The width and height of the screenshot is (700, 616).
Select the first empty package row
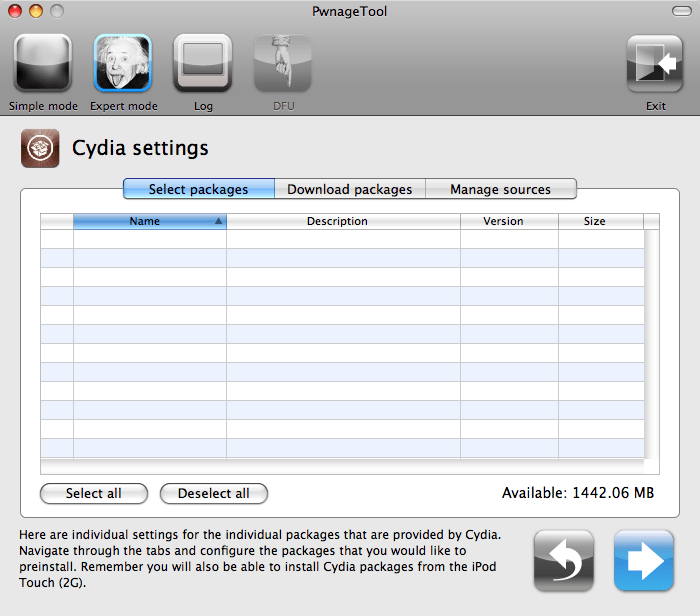click(x=342, y=239)
